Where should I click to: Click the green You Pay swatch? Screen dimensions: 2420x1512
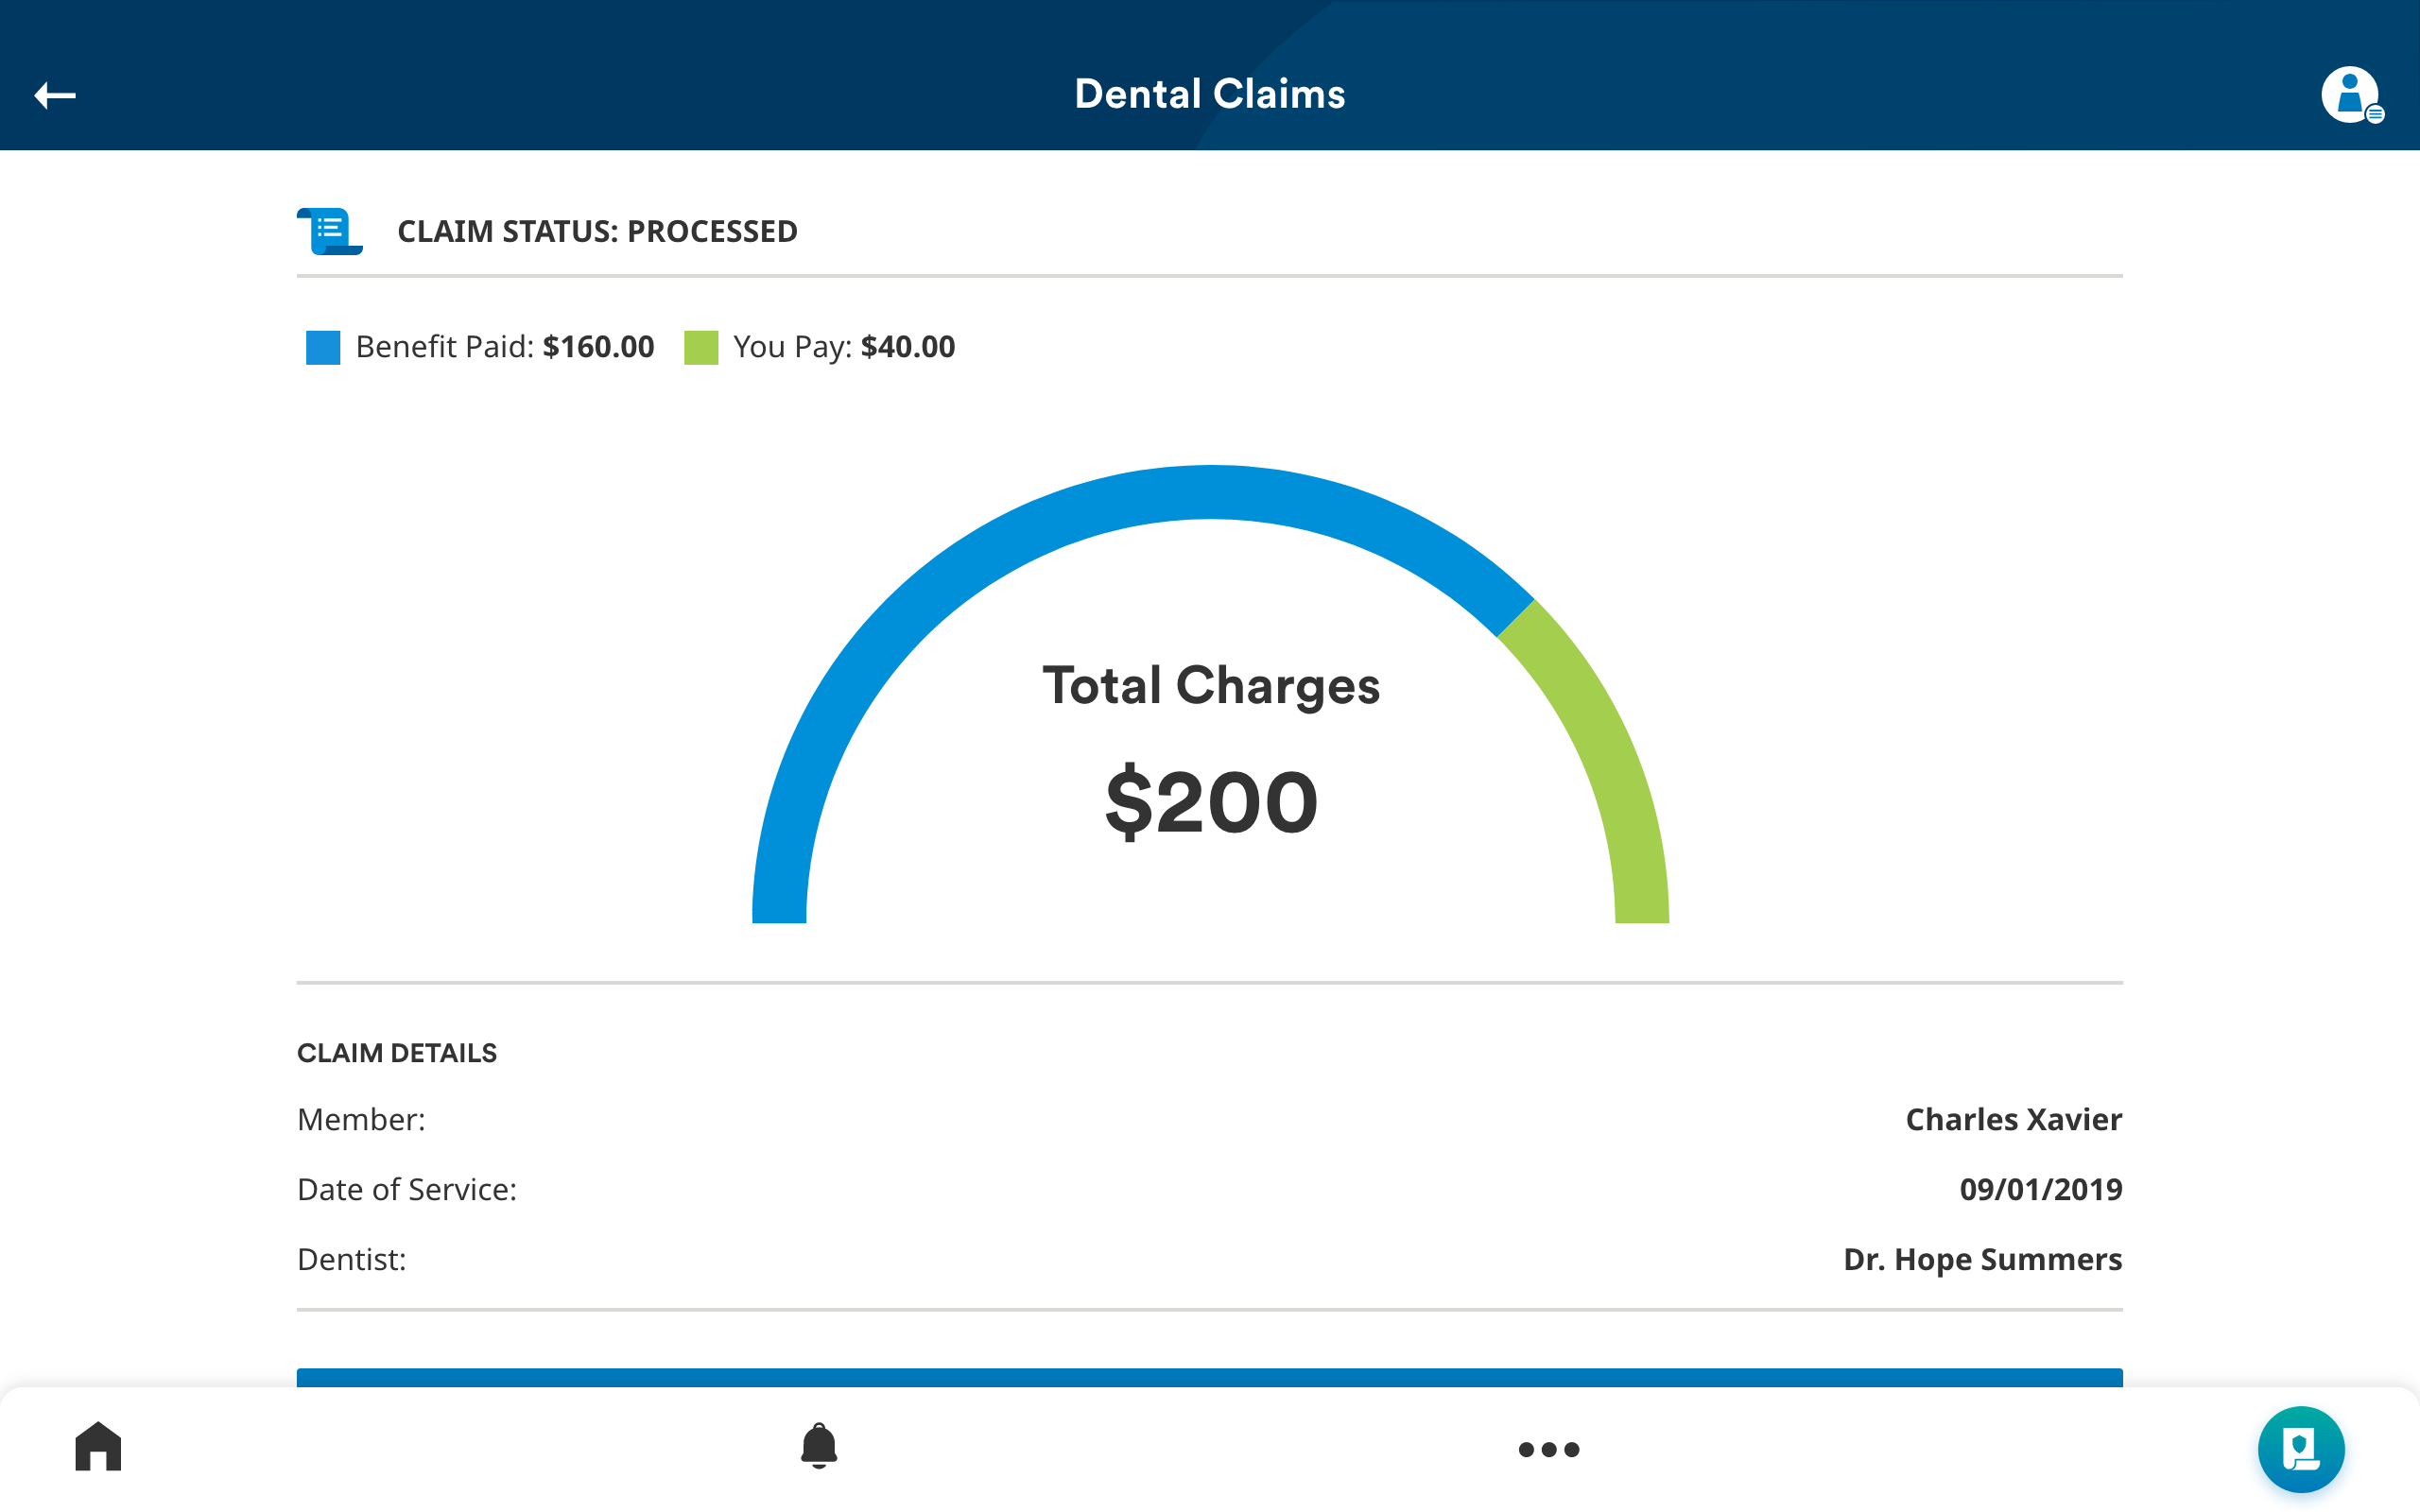click(x=701, y=348)
